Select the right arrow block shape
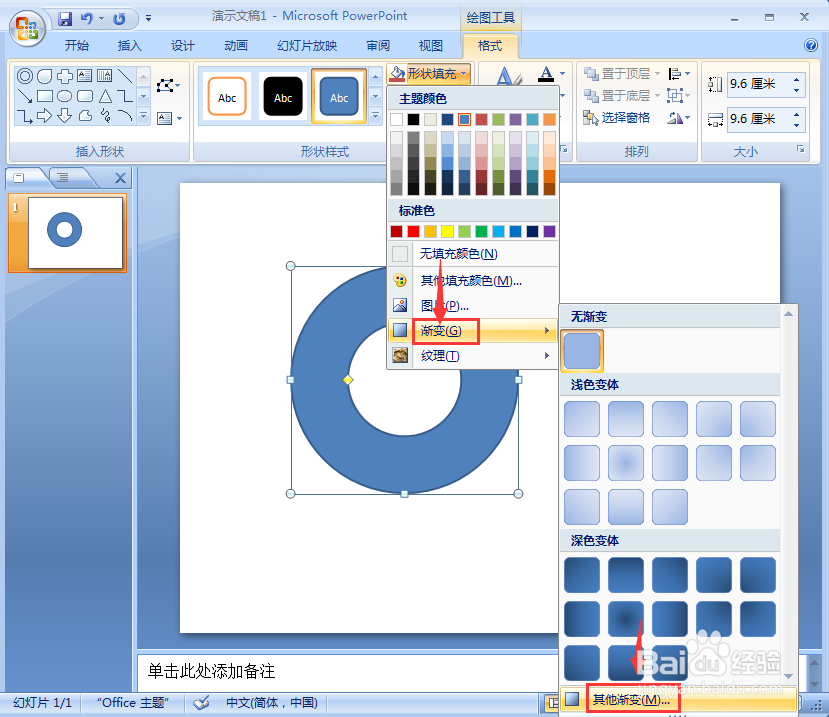This screenshot has width=829, height=717. [45, 115]
